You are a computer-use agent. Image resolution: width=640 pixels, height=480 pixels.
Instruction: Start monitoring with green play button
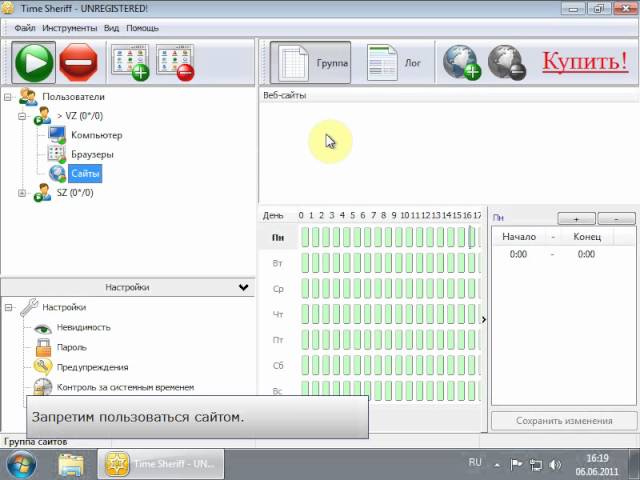coord(33,63)
